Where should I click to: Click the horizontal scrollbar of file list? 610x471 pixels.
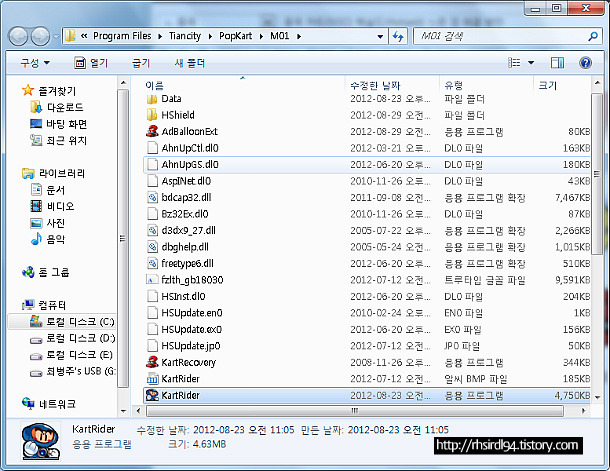[x=354, y=411]
